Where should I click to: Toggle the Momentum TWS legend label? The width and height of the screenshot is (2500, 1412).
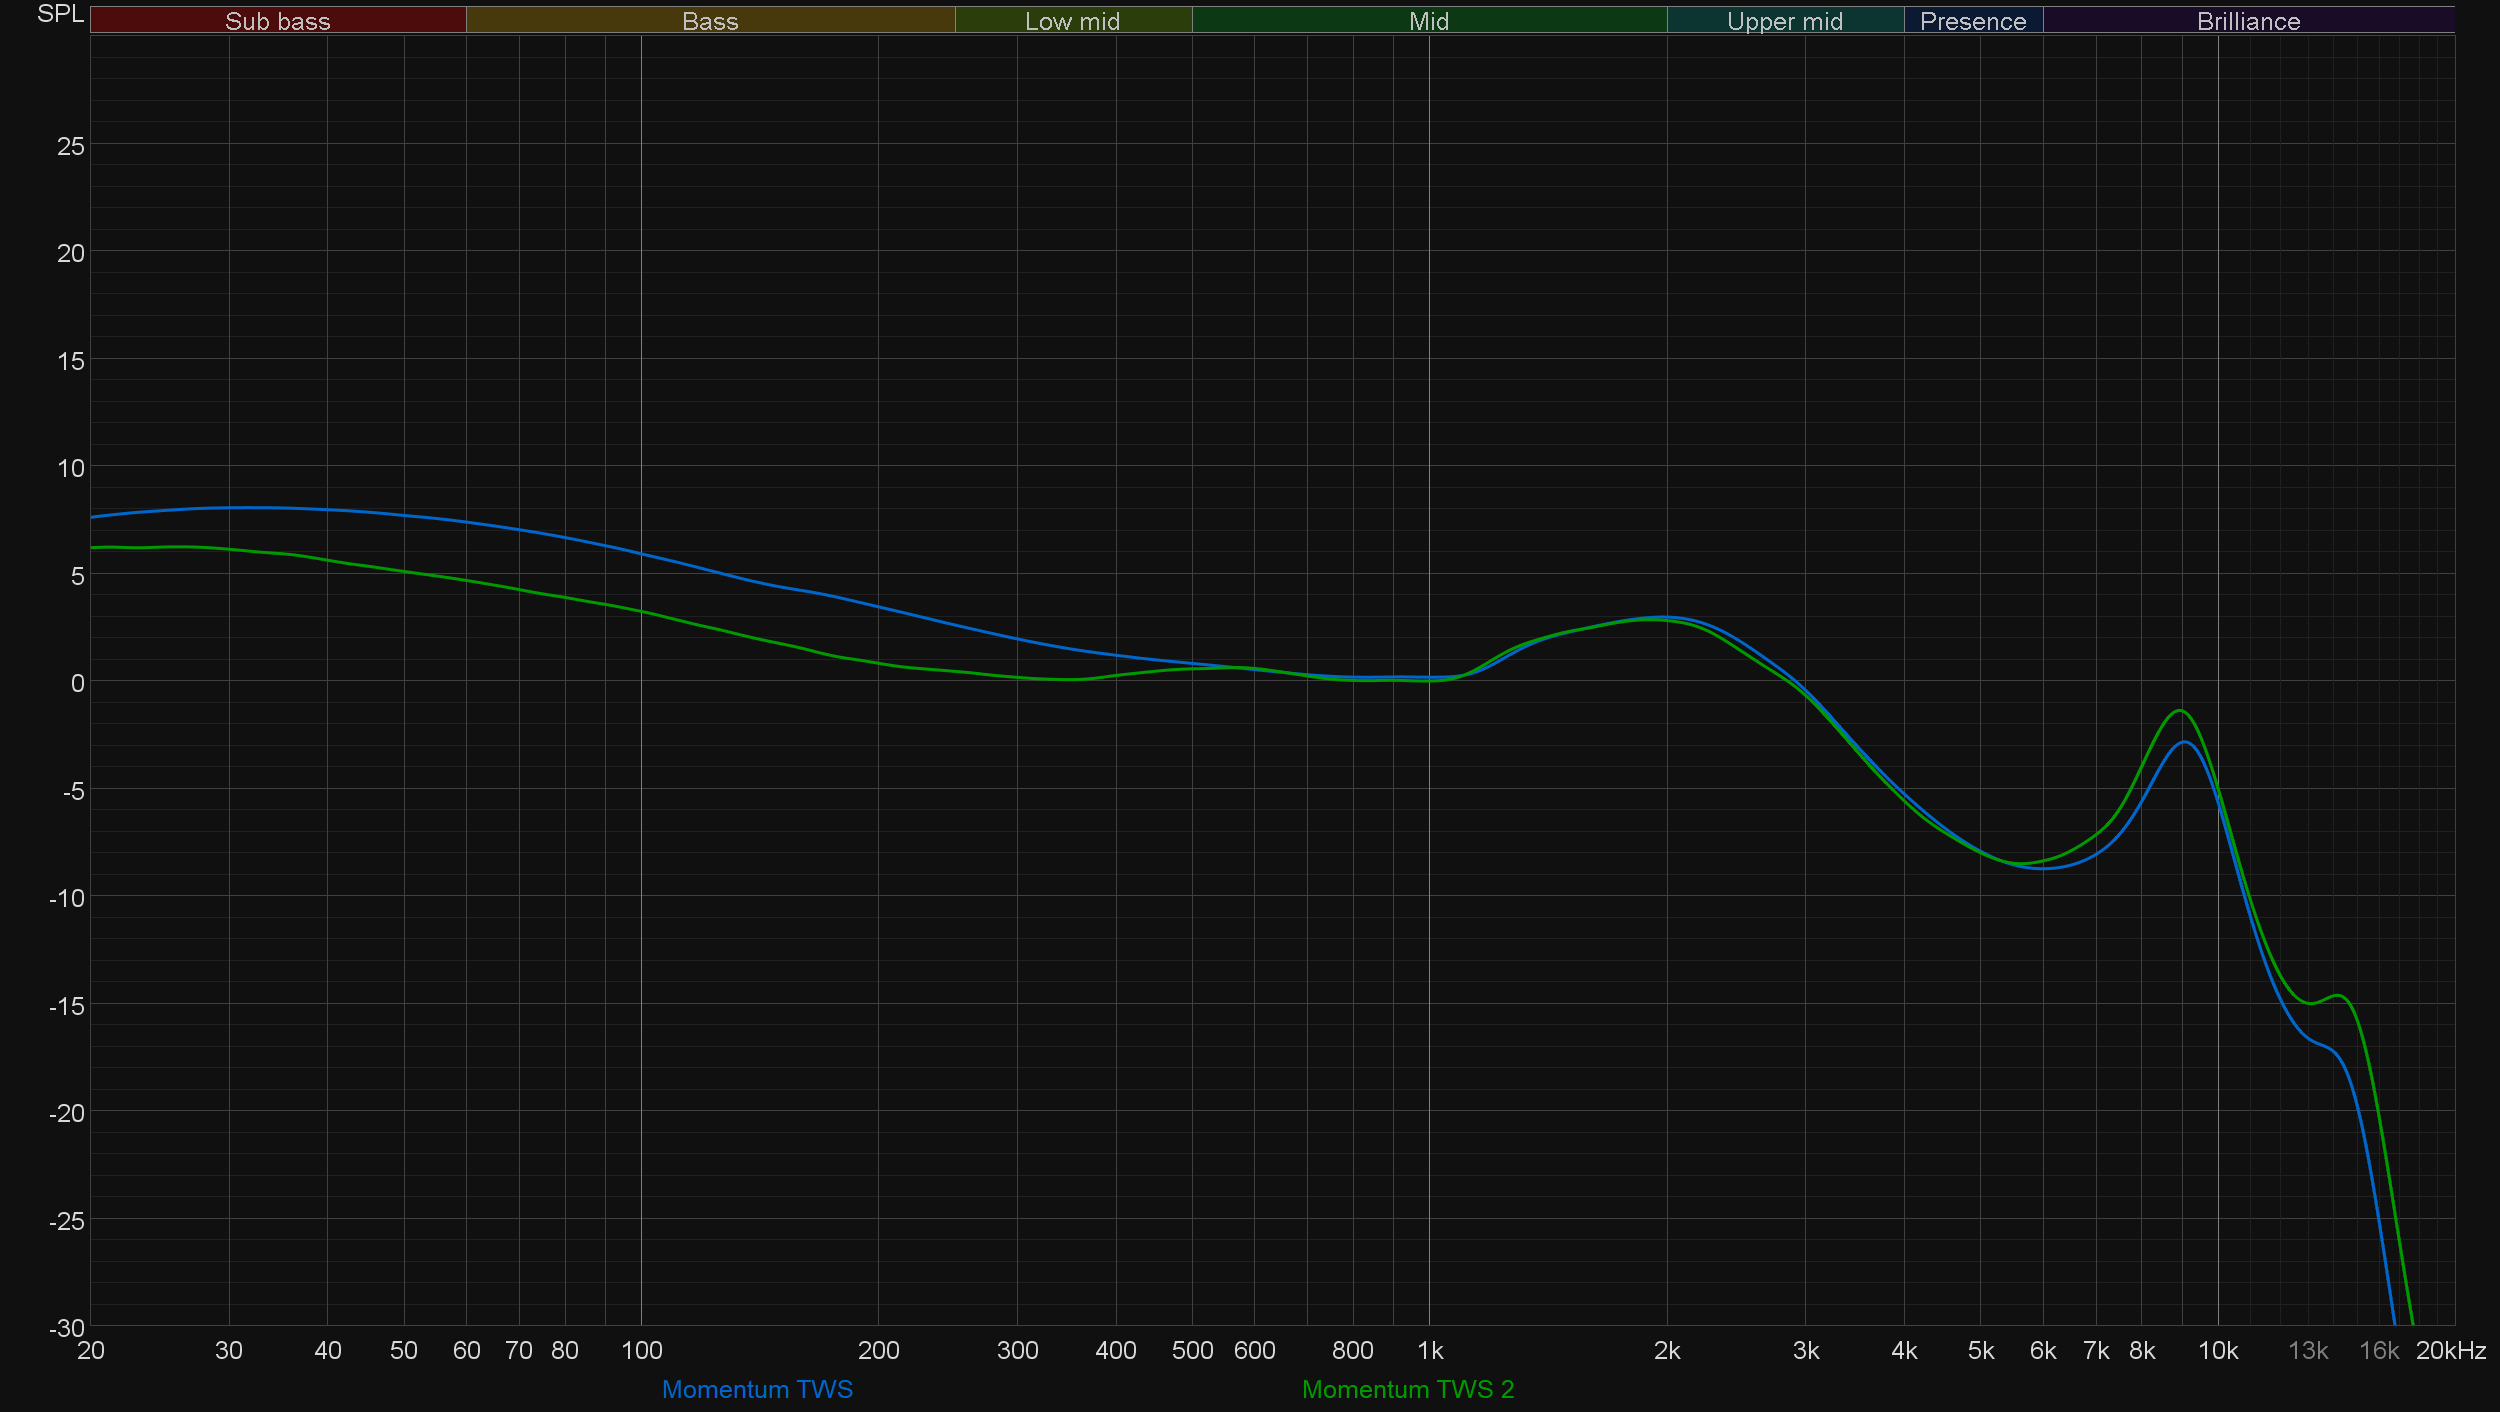pyautogui.click(x=757, y=1389)
